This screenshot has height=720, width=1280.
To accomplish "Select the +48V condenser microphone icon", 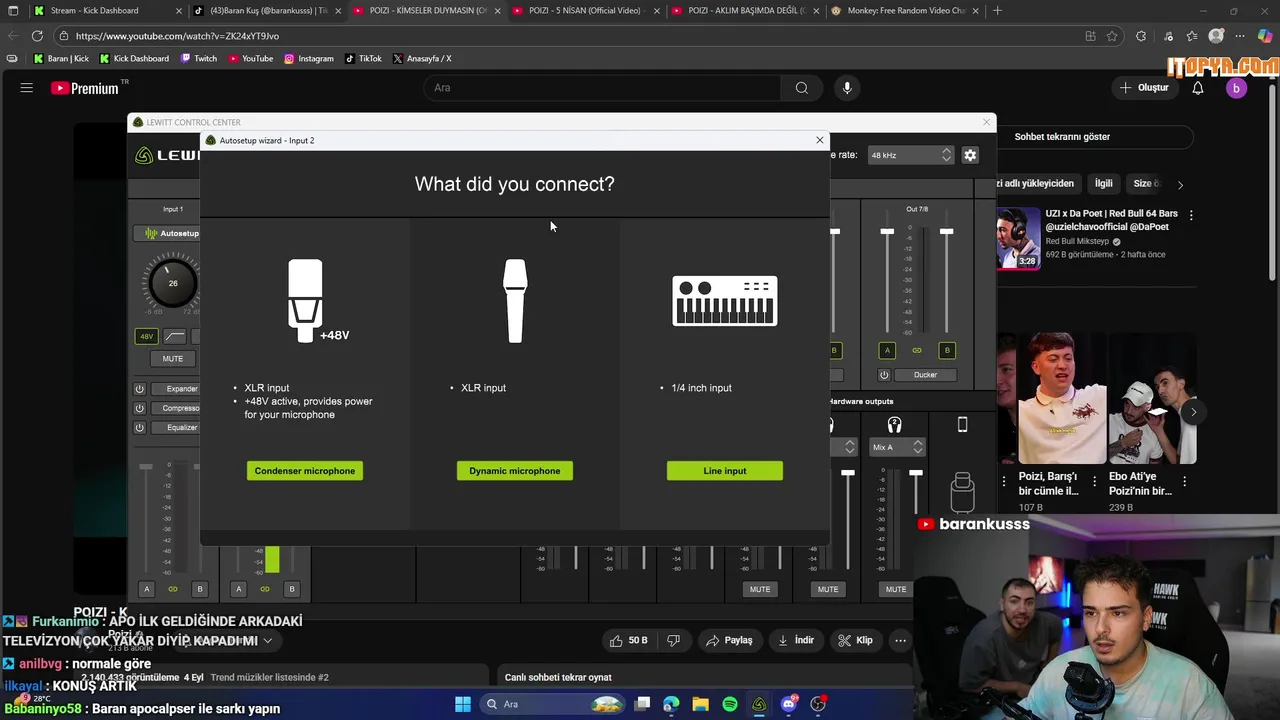I will [x=316, y=301].
